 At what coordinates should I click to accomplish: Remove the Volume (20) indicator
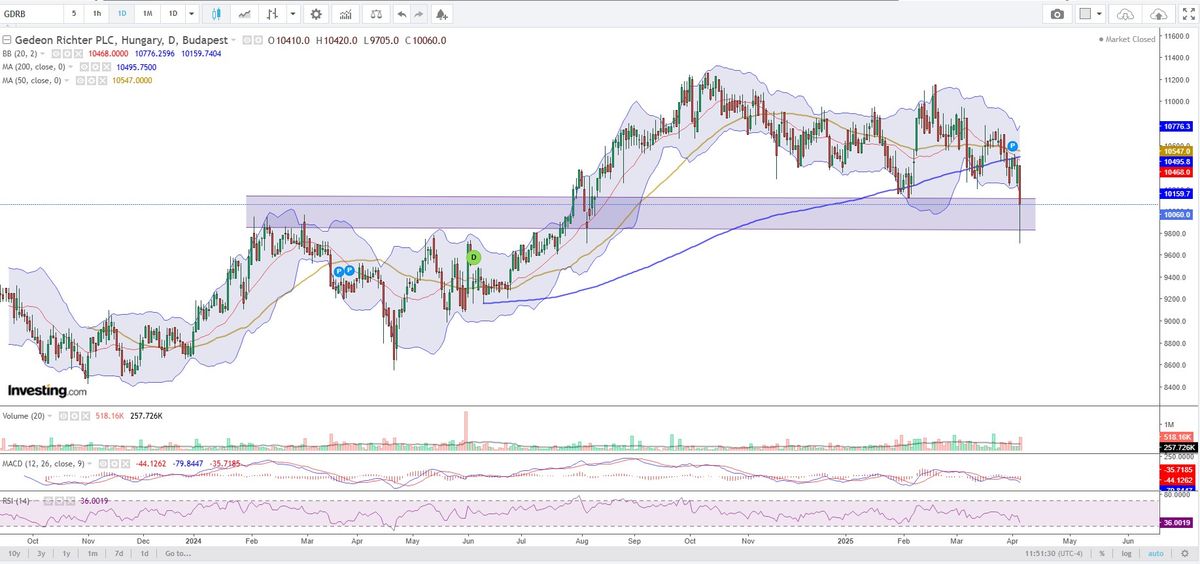pos(85,416)
